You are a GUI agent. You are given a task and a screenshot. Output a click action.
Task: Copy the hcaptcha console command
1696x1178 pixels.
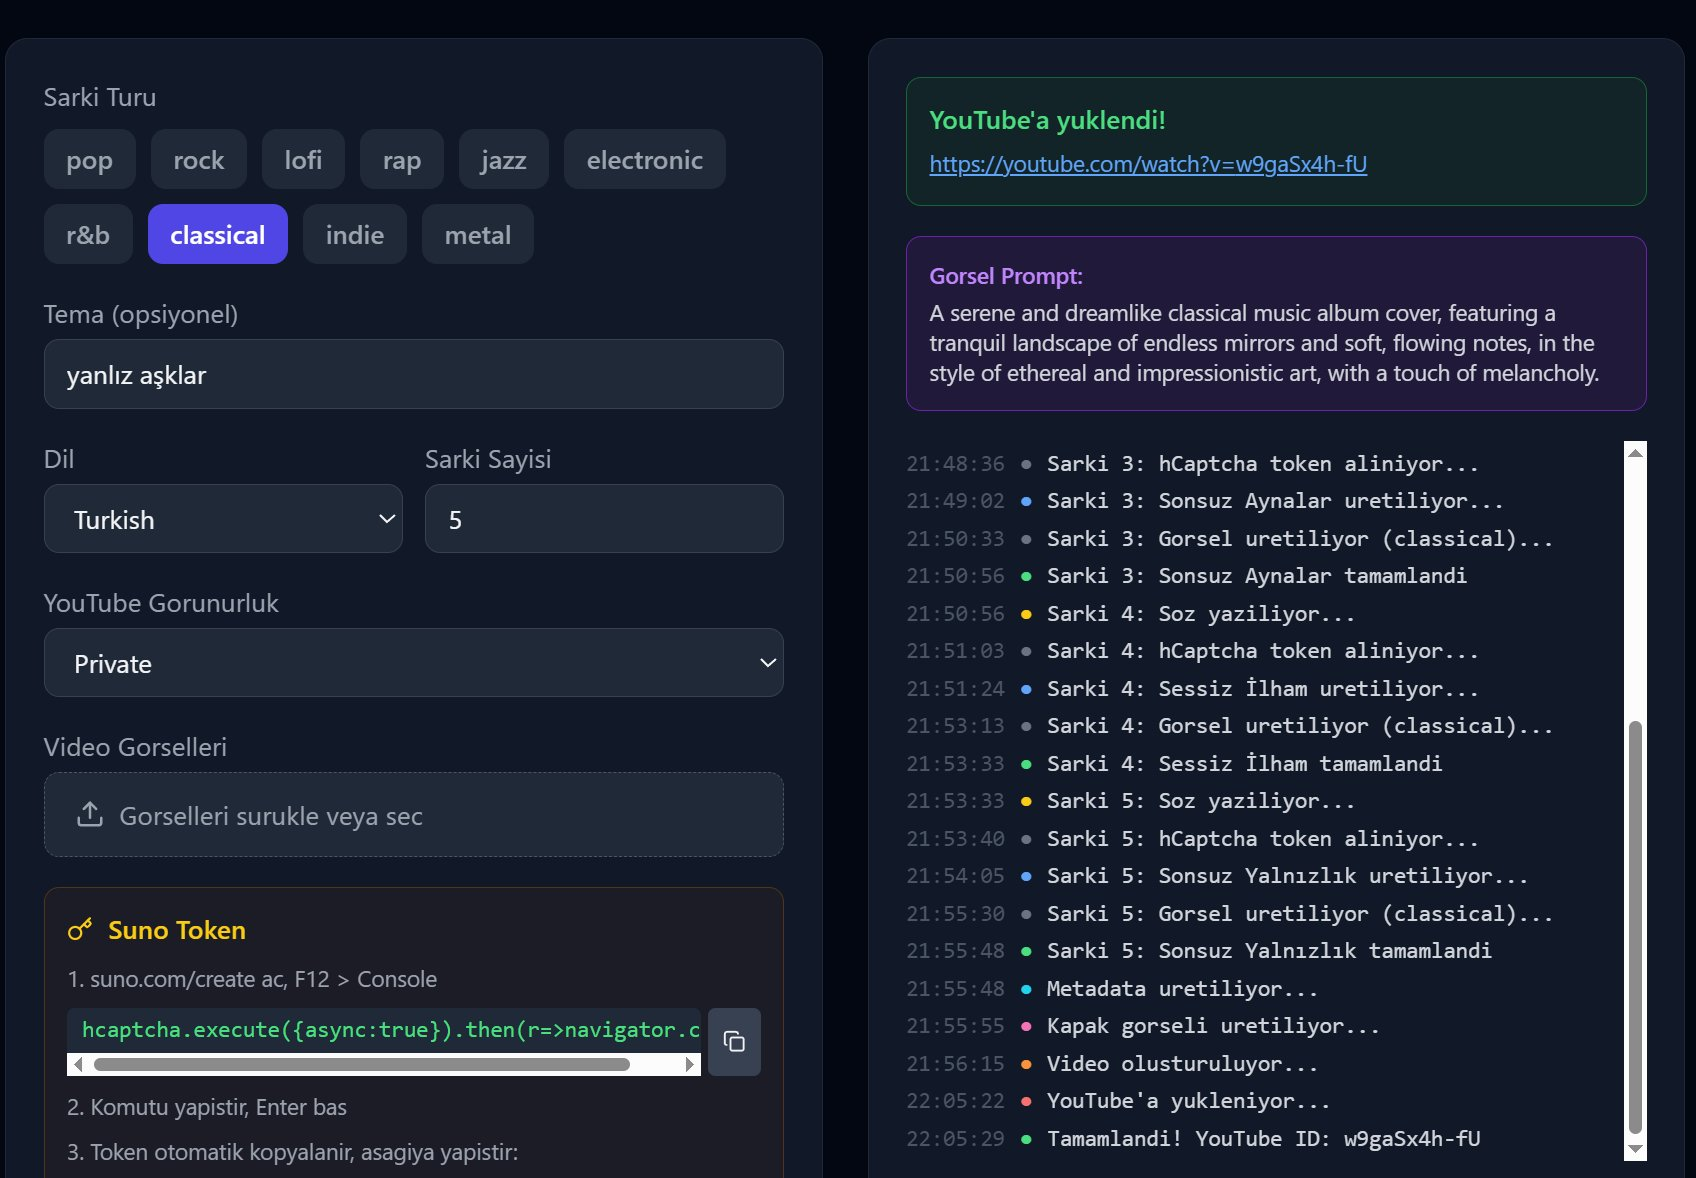coord(734,1041)
